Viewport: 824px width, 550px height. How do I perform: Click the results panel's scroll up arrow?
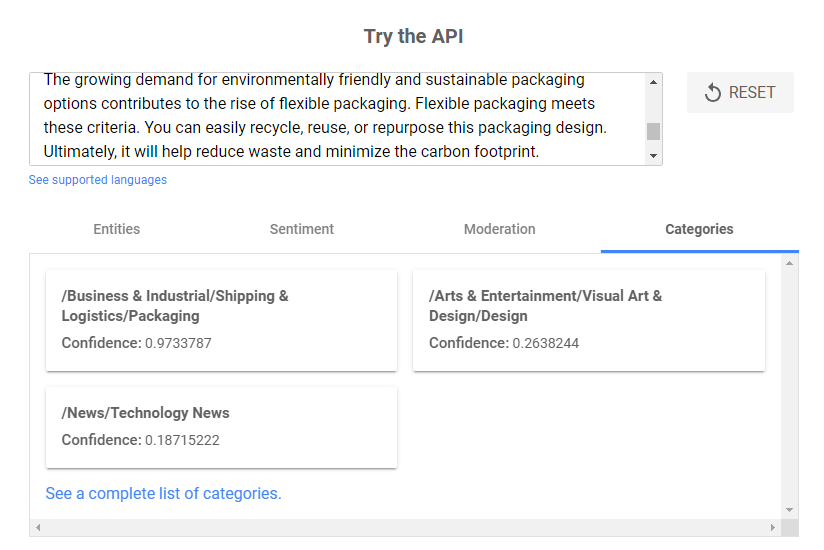[789, 263]
